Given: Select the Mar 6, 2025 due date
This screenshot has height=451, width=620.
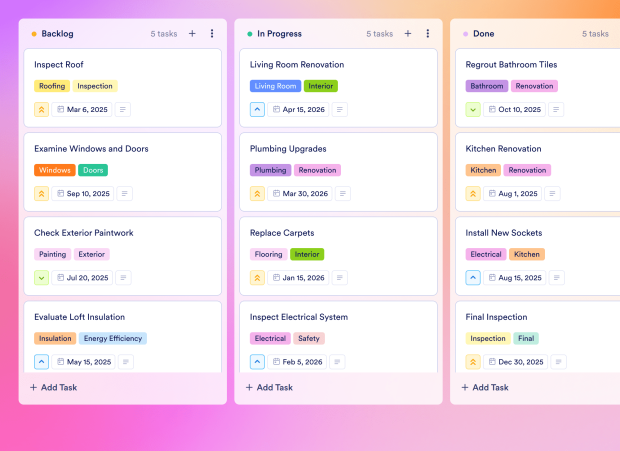Looking at the screenshot, I should pos(82,109).
